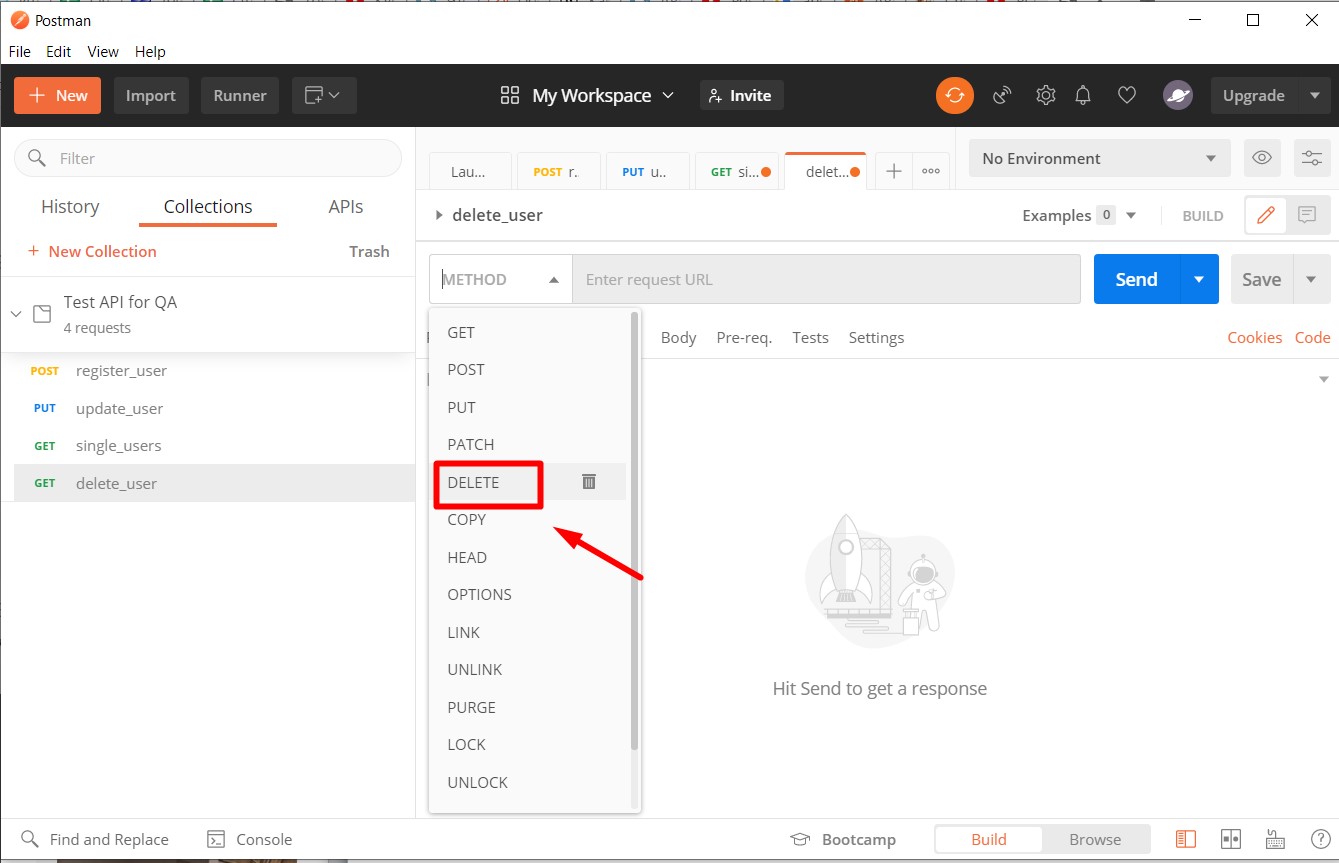Click the orange sync icon

(954, 95)
